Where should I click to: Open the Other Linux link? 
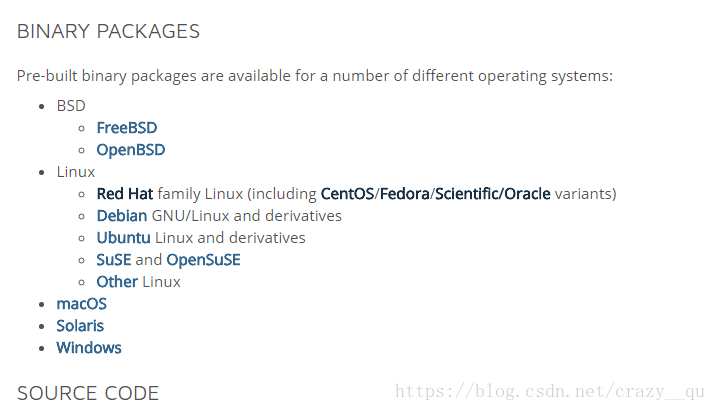pyautogui.click(x=117, y=282)
